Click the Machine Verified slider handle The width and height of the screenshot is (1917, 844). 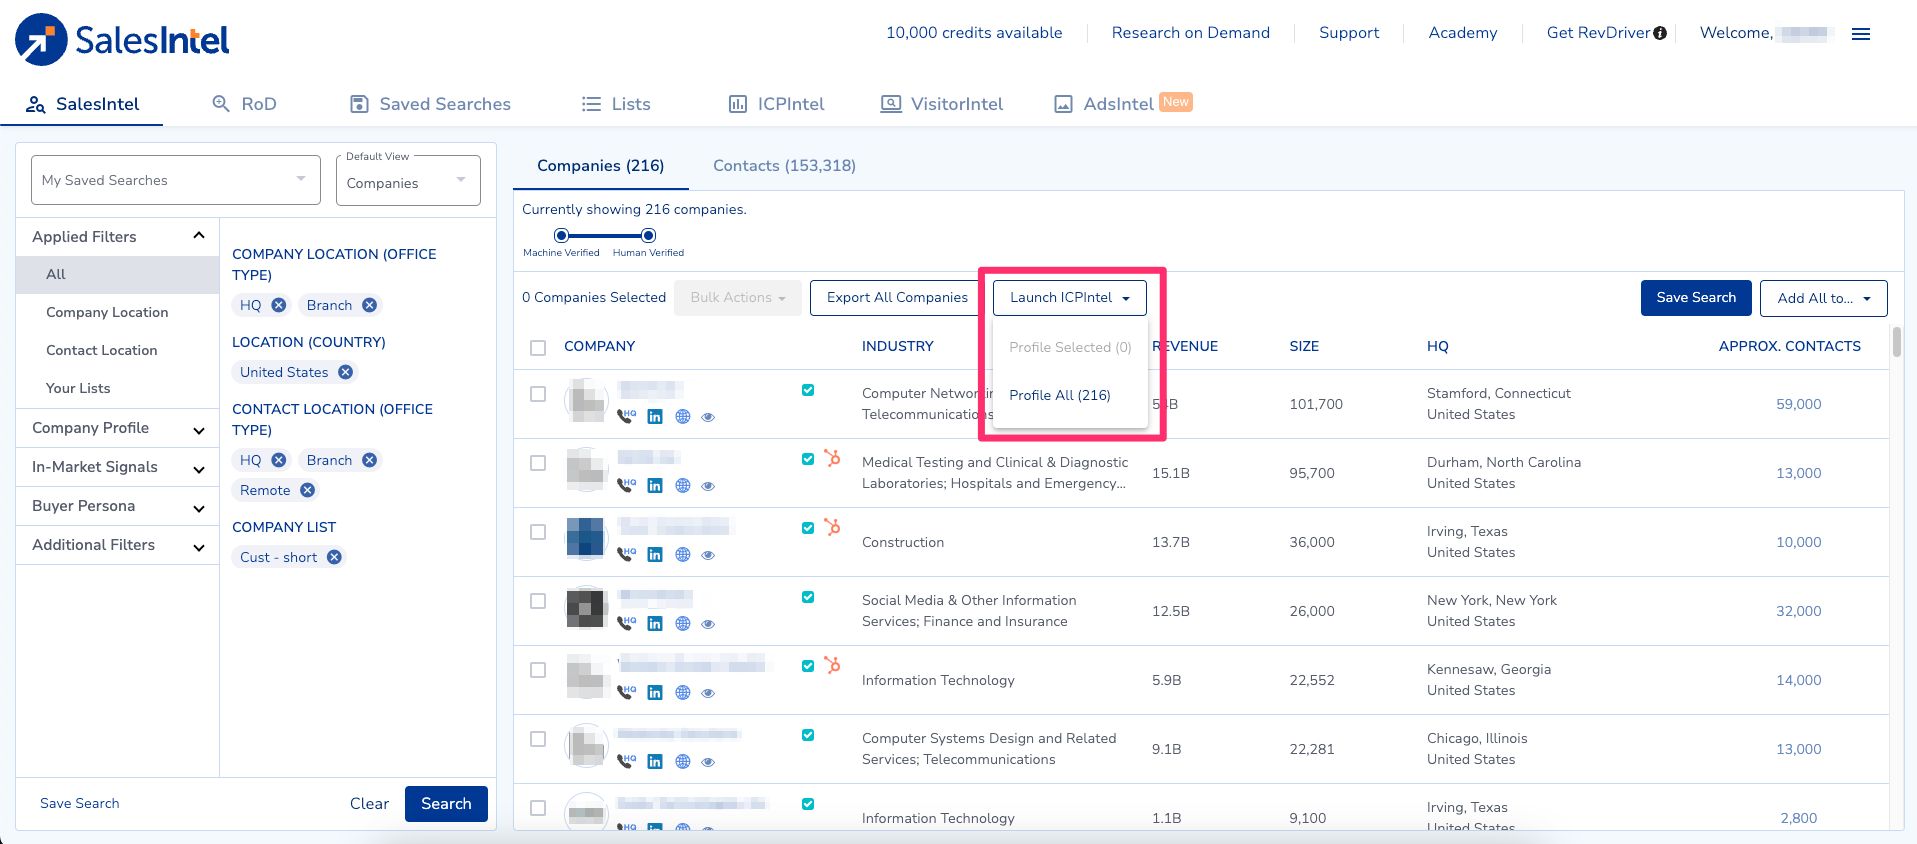point(562,236)
